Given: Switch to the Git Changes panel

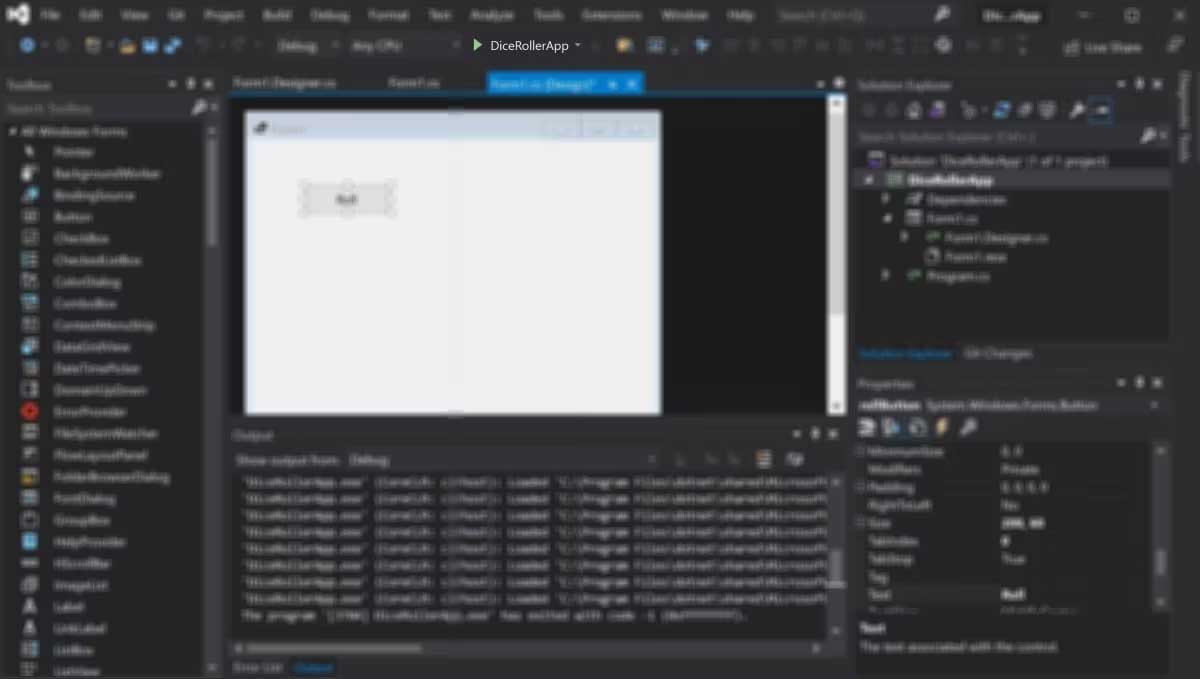Looking at the screenshot, I should tap(997, 352).
